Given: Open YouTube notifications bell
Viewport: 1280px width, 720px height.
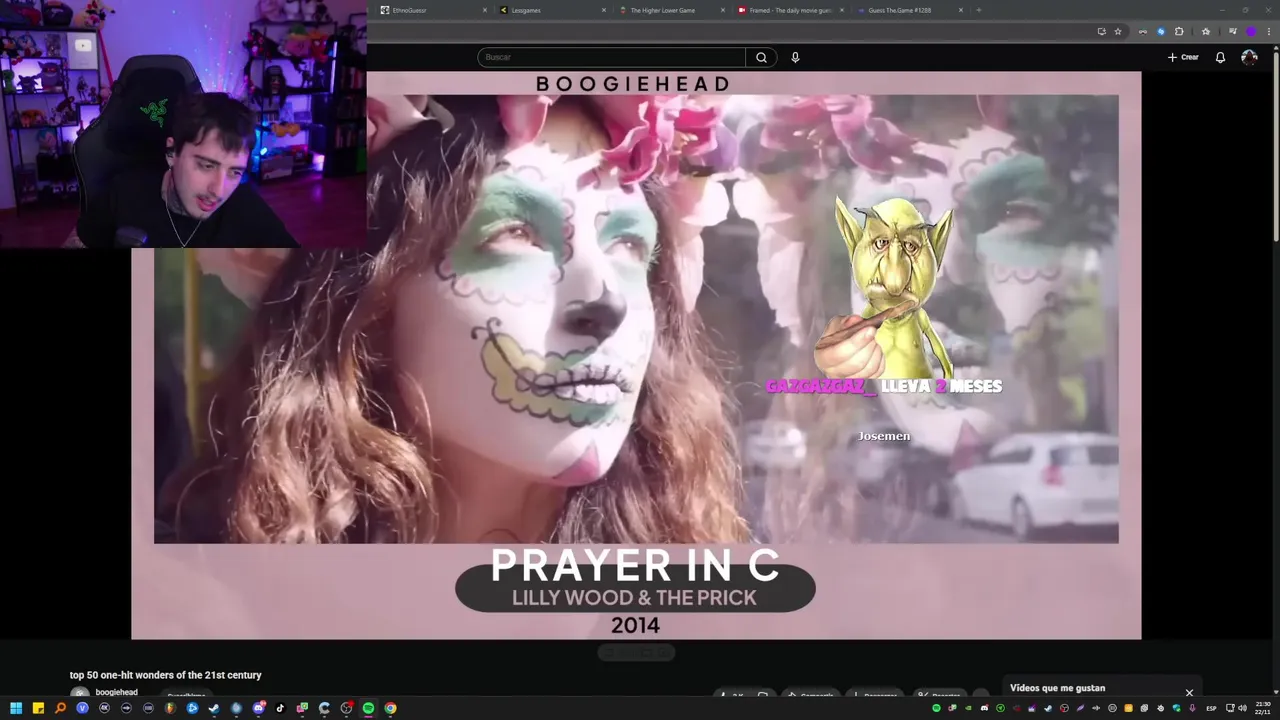Looking at the screenshot, I should (1220, 57).
